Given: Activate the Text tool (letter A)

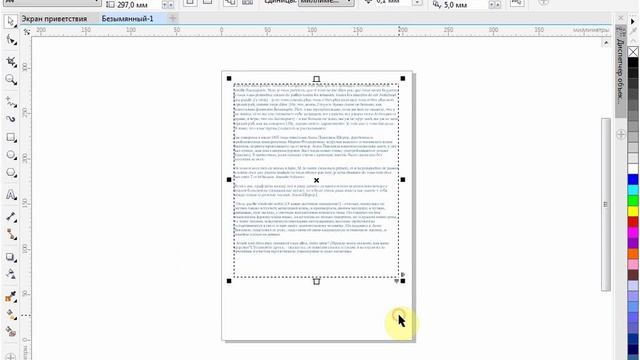Looking at the screenshot, I should (x=11, y=195).
